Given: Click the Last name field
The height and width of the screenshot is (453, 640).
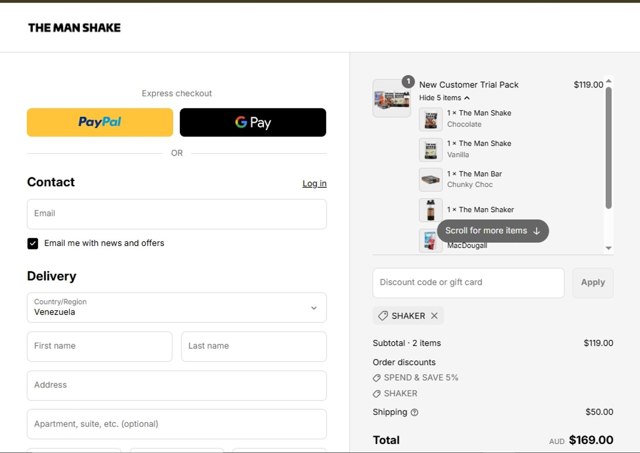Looking at the screenshot, I should (254, 346).
